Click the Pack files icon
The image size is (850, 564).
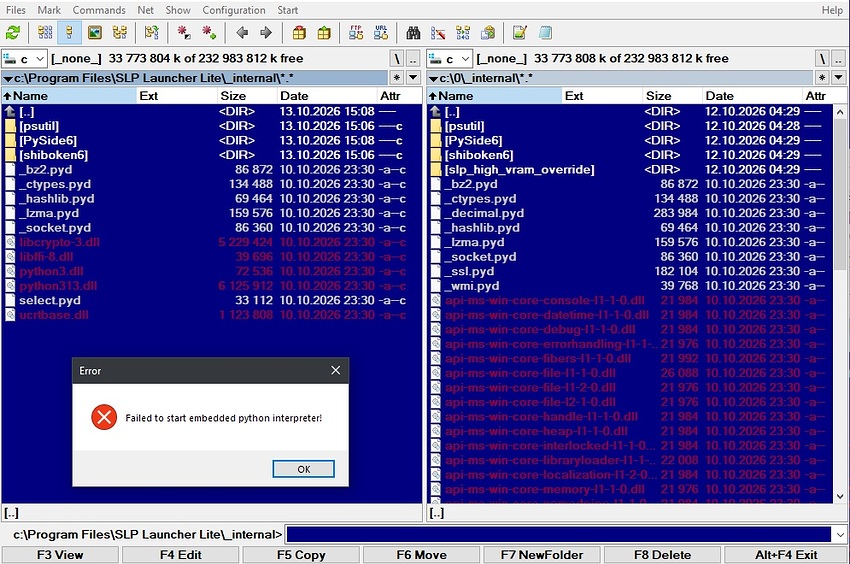(x=299, y=33)
